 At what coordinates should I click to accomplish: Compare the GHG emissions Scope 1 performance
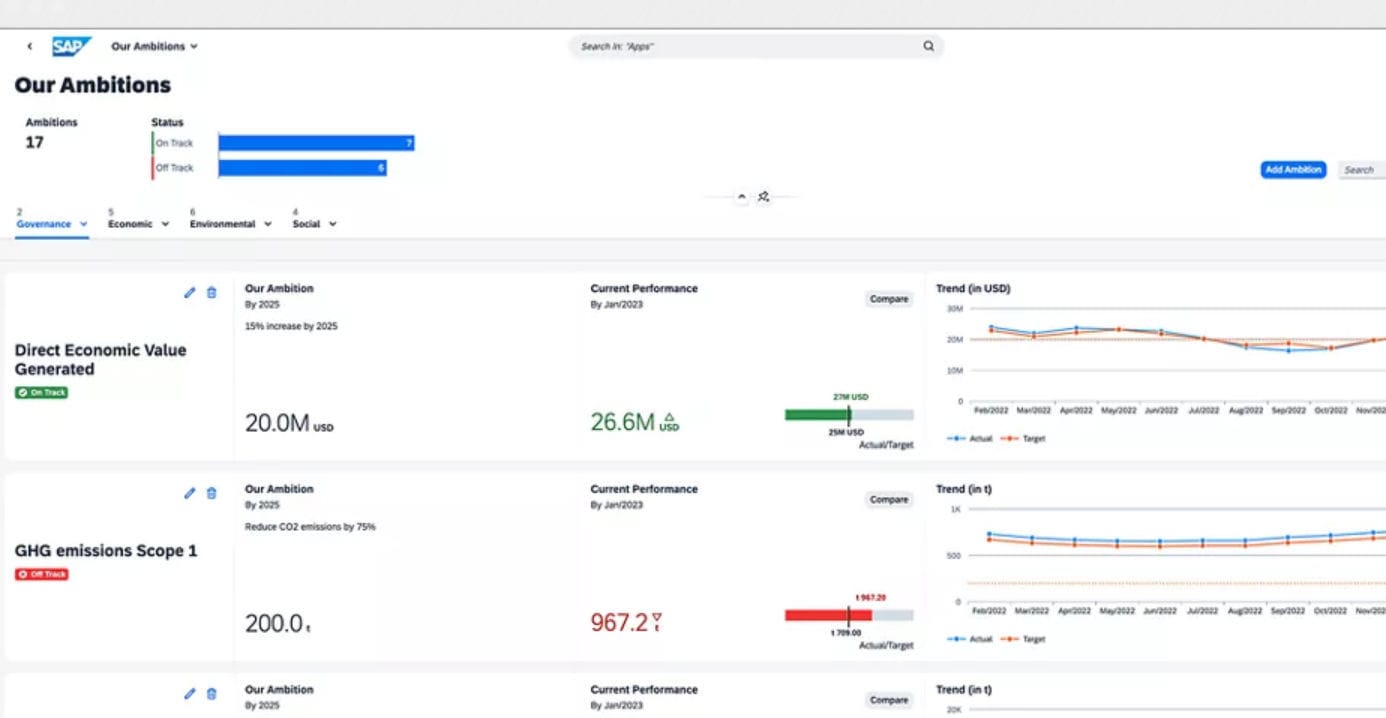888,499
